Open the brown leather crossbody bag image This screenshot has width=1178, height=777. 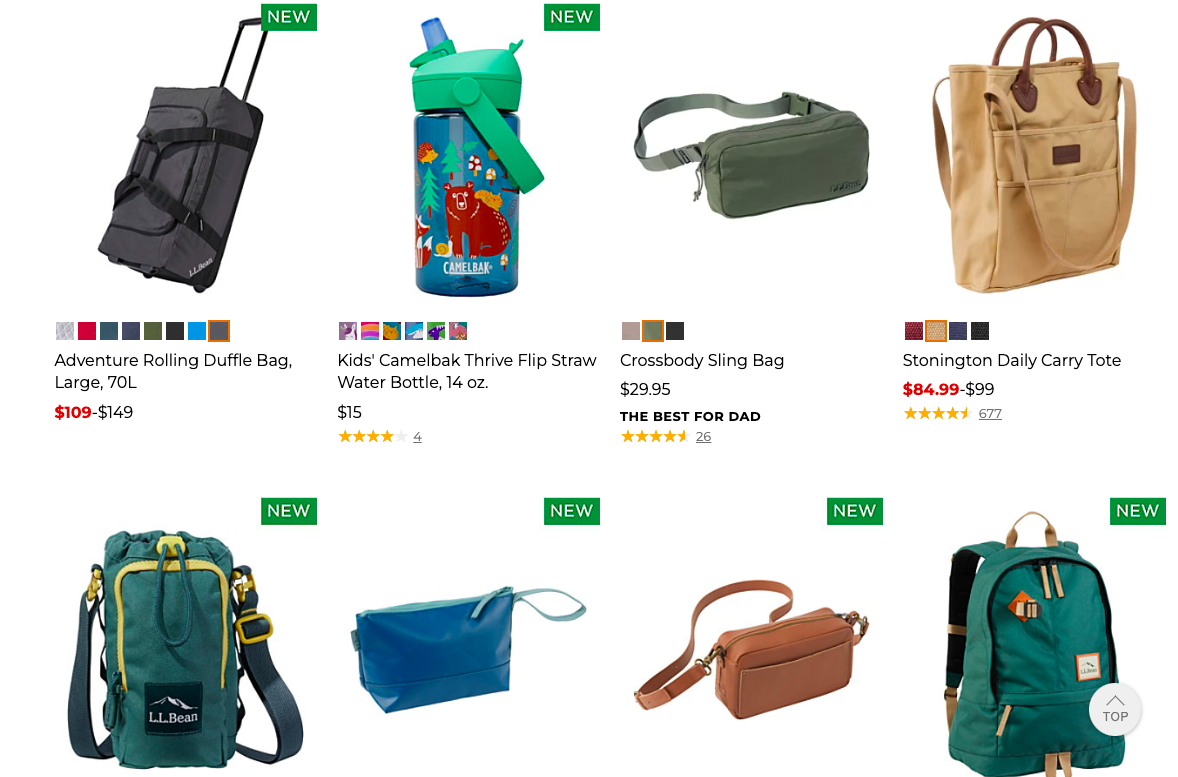click(x=751, y=648)
